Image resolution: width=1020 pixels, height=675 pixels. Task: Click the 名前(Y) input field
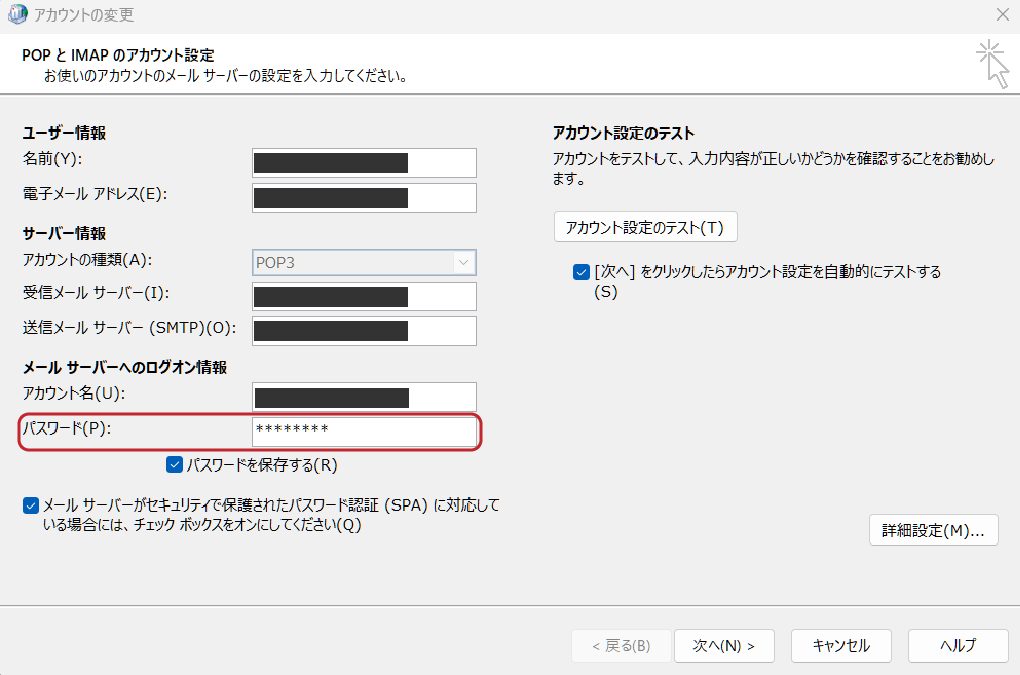(364, 163)
